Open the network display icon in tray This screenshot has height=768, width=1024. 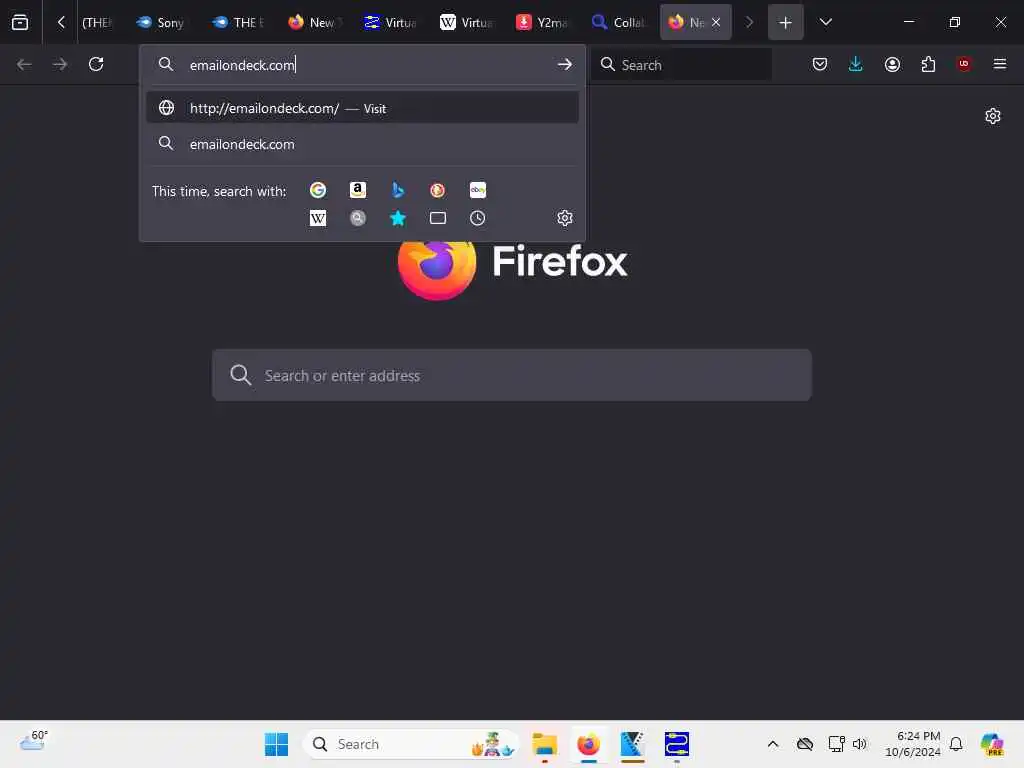point(837,744)
